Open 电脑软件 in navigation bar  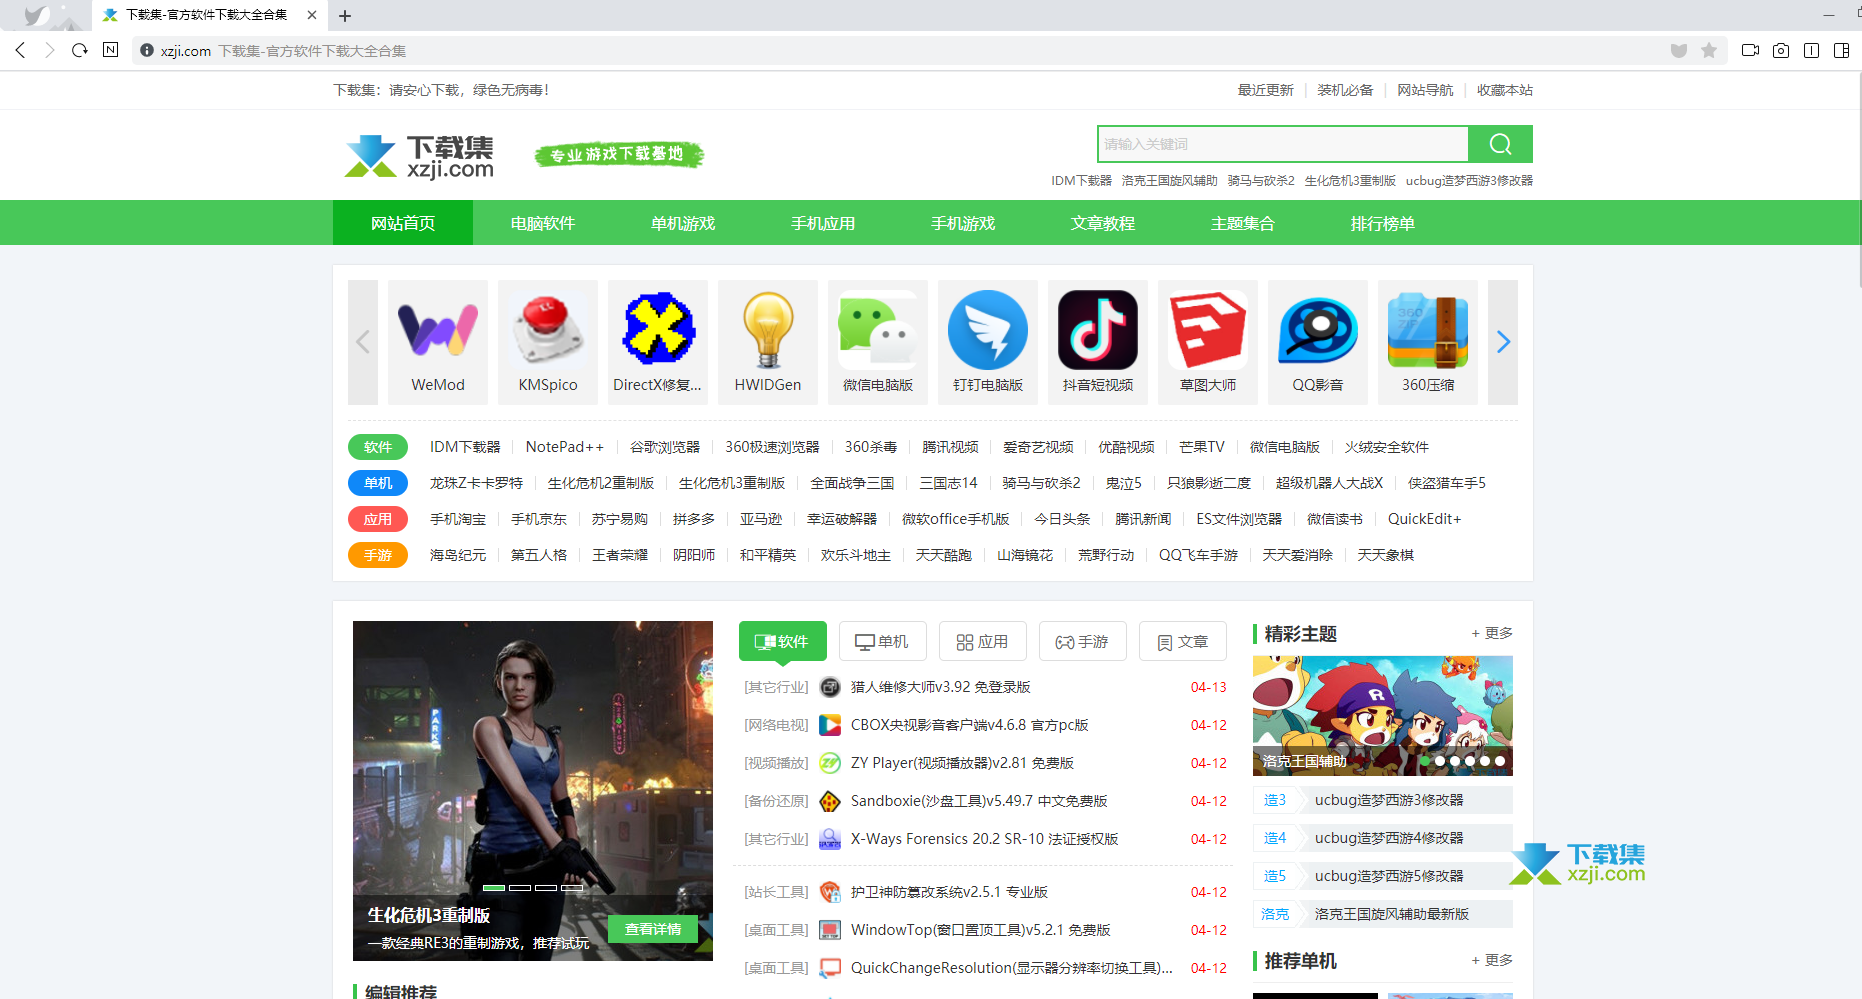pyautogui.click(x=543, y=223)
